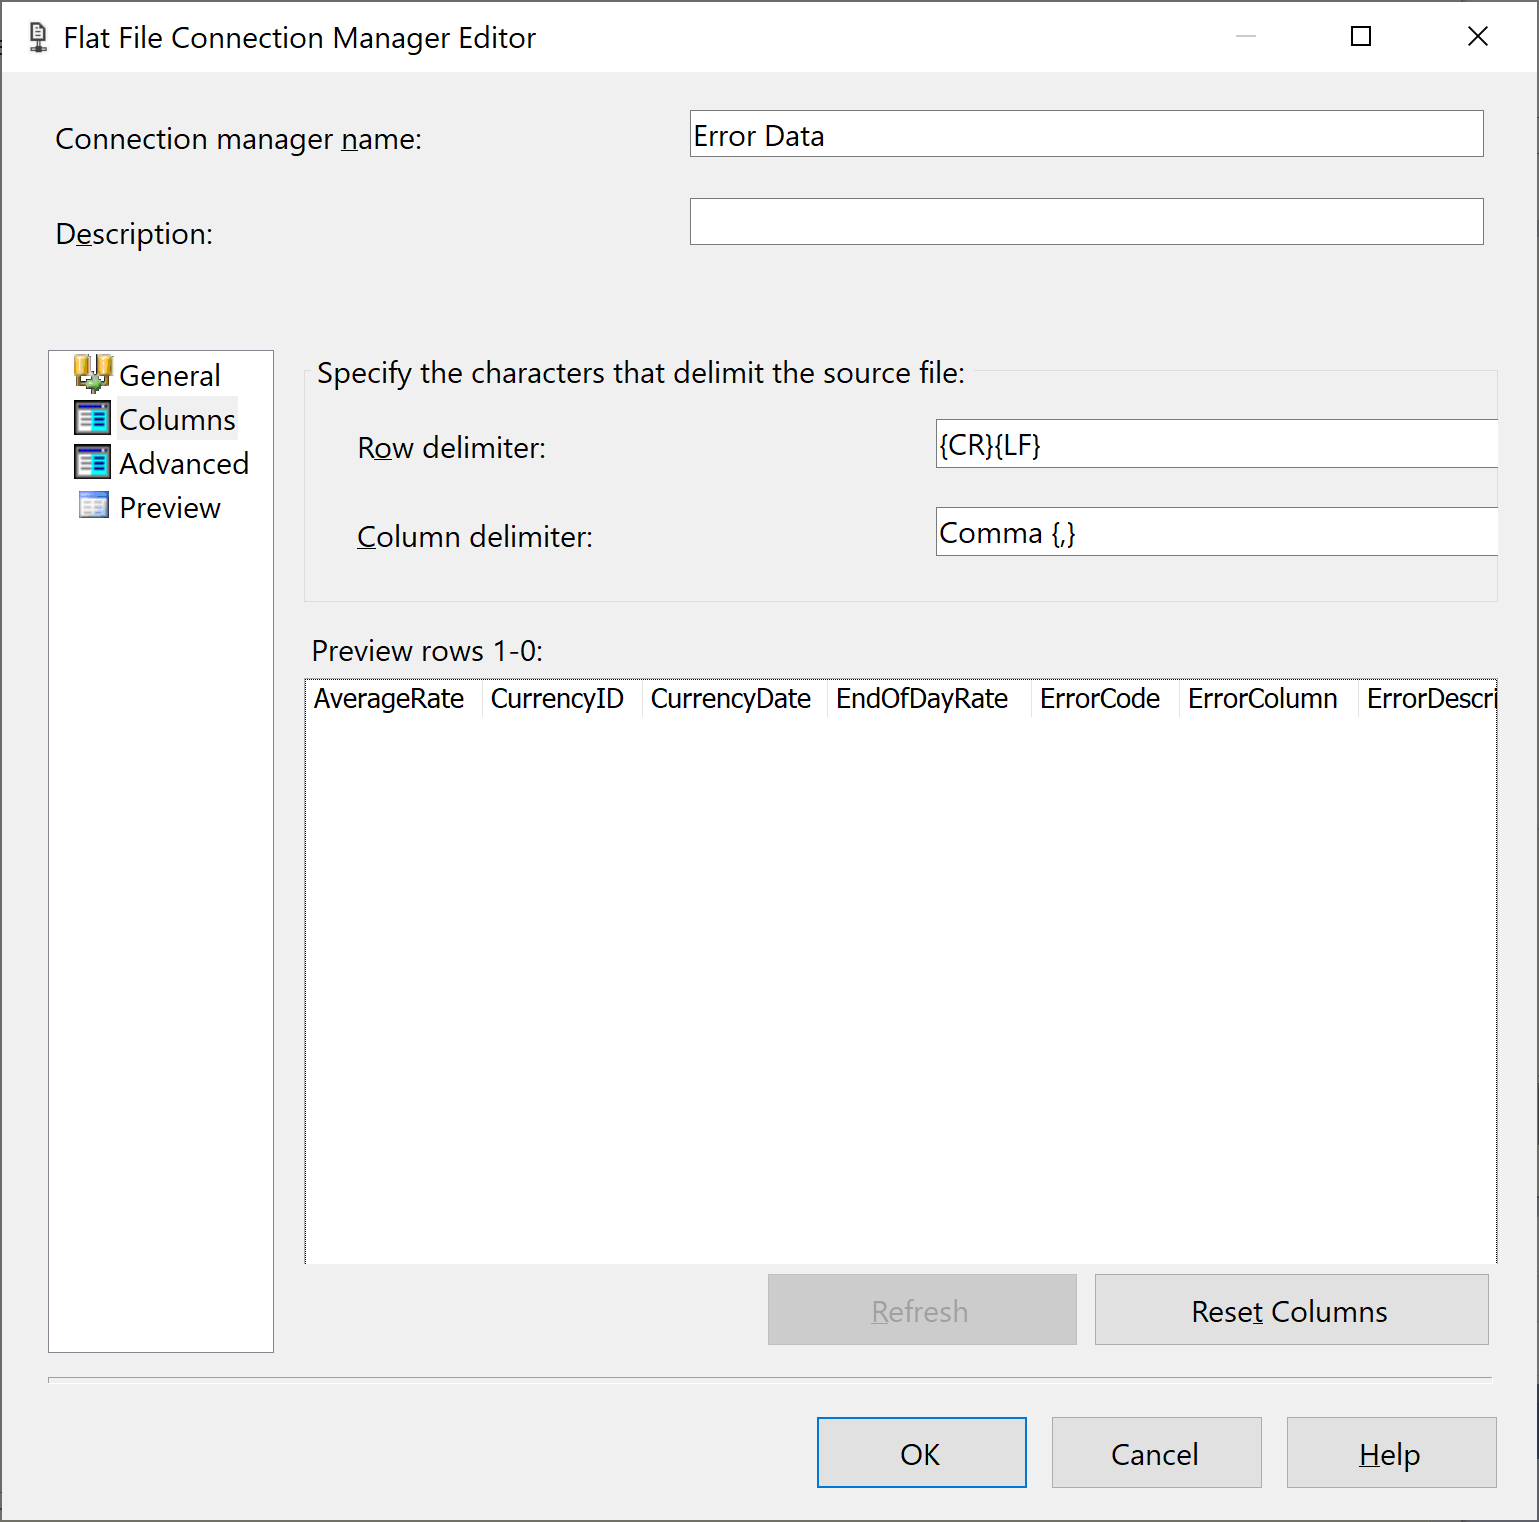
Task: Click the ErrorCode column header
Action: (x=1098, y=698)
